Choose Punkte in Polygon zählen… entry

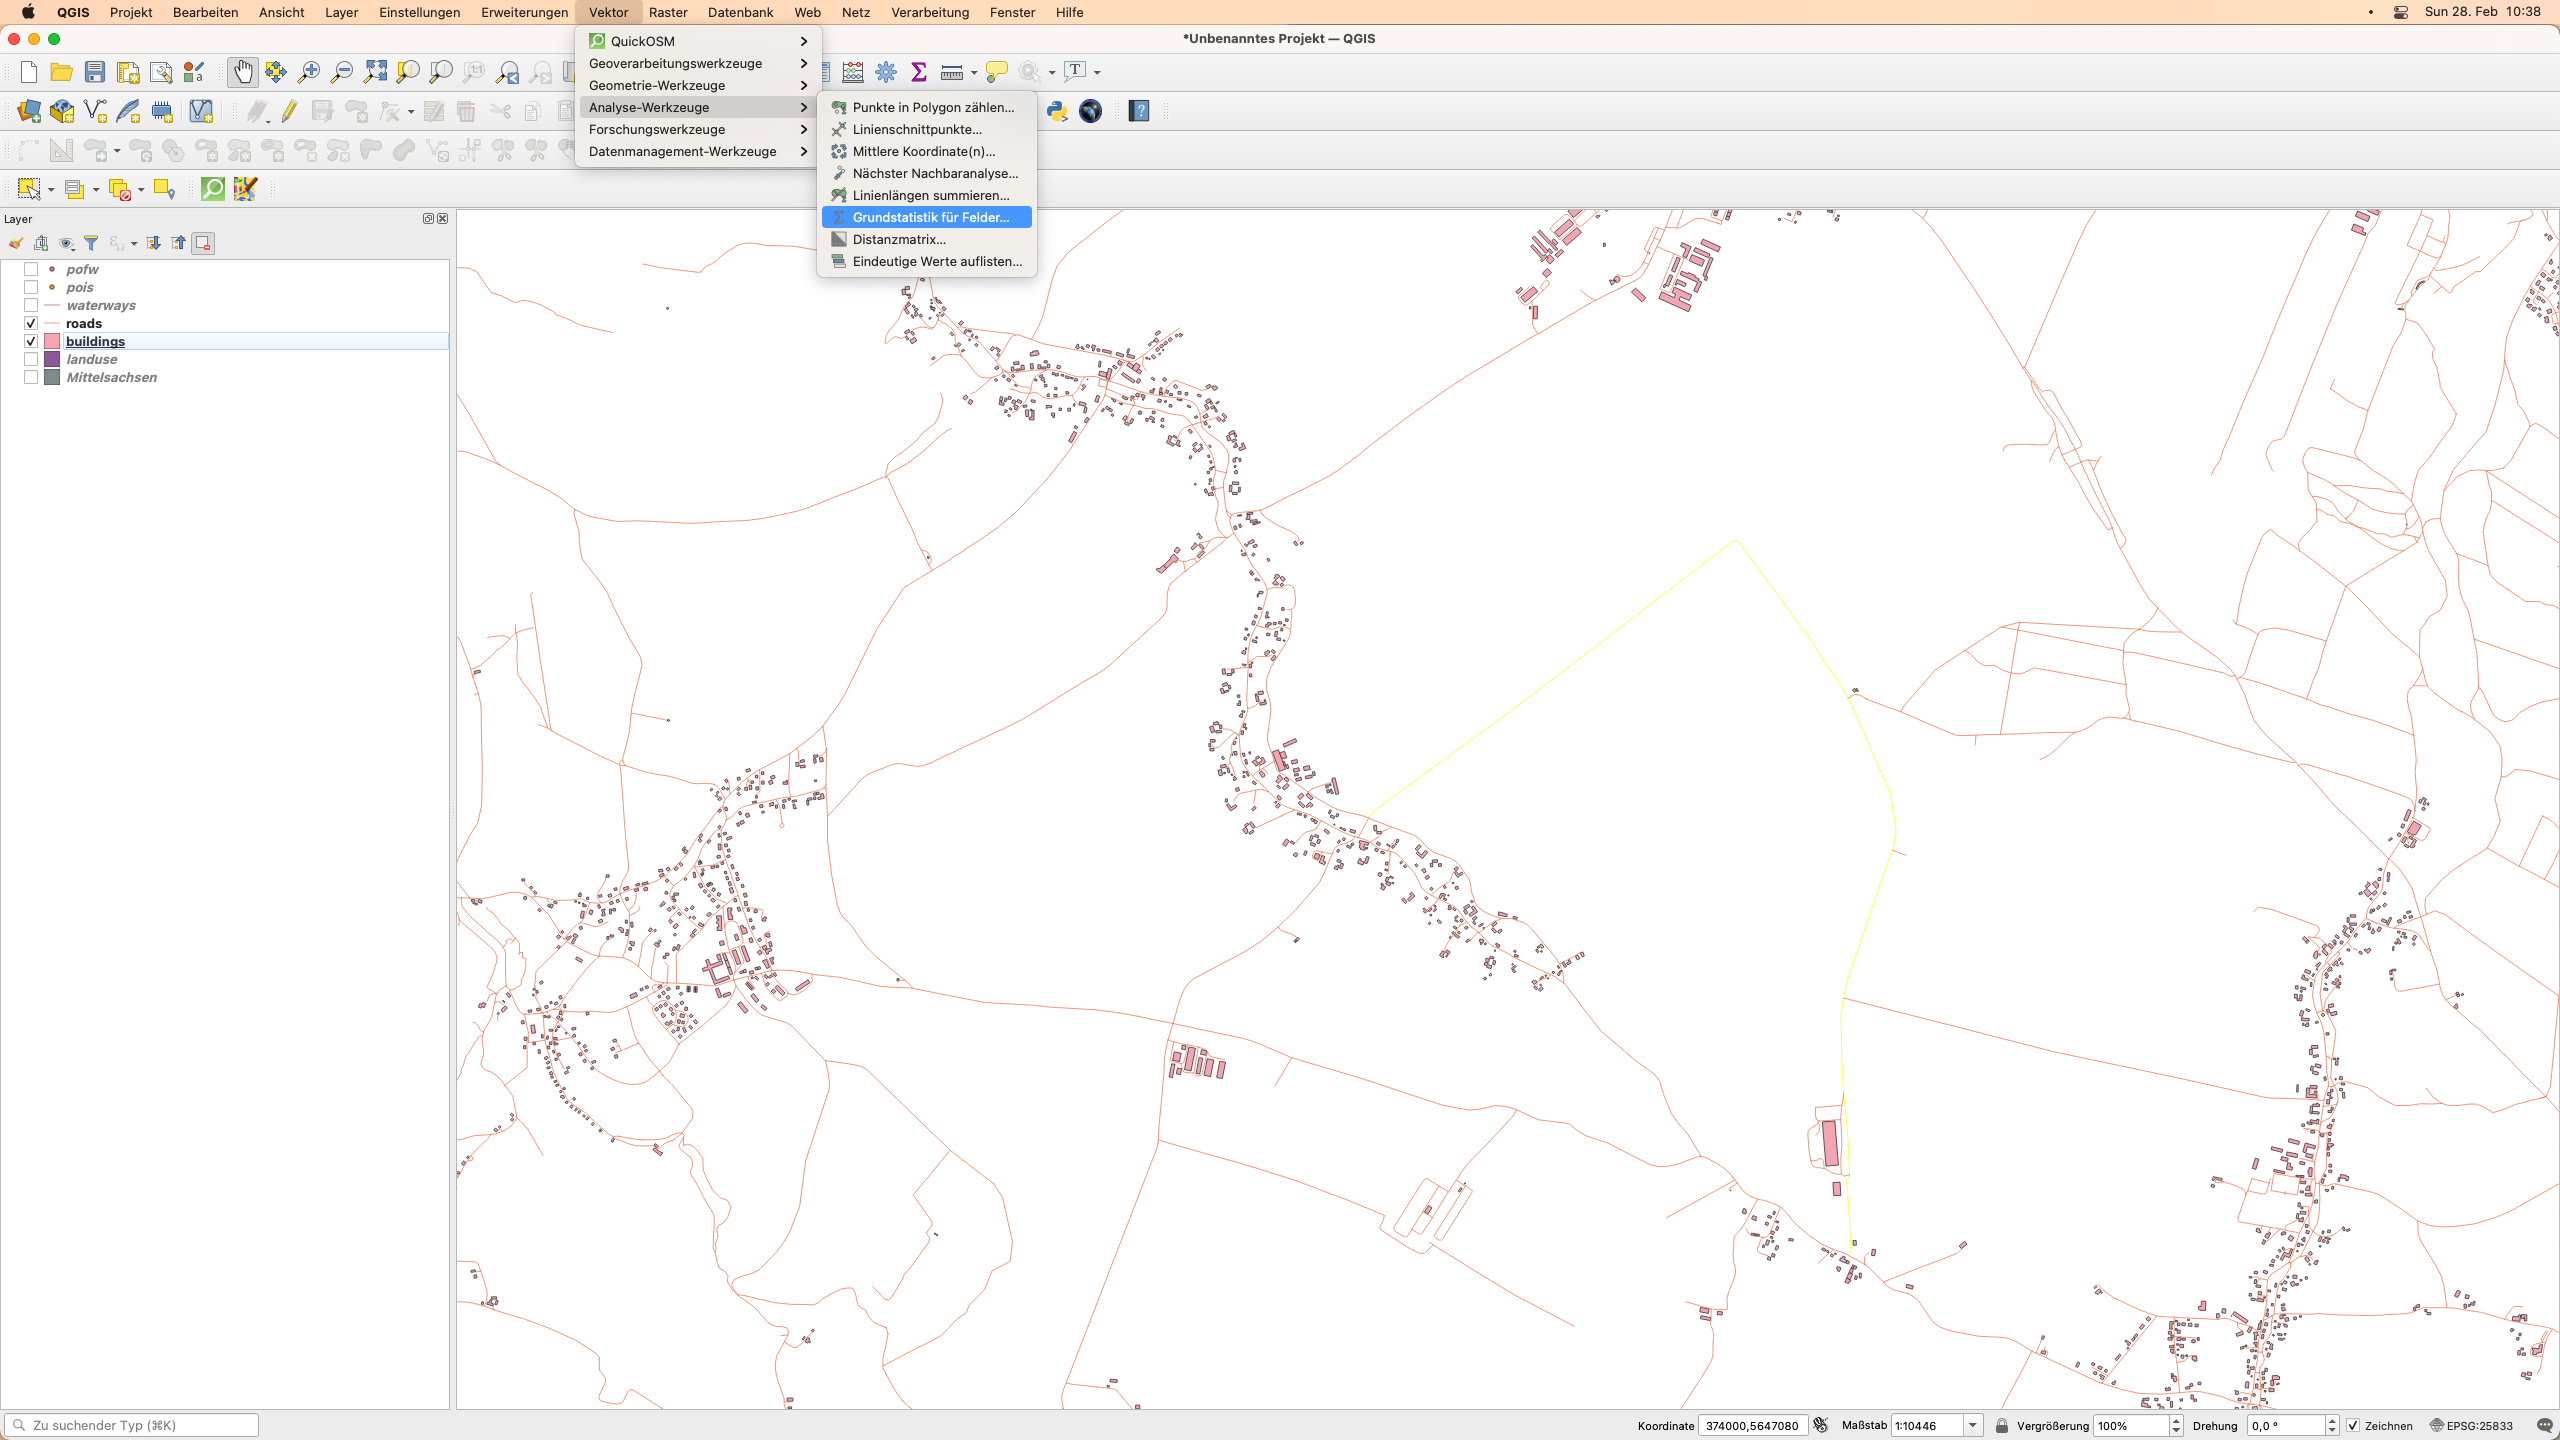(x=927, y=107)
